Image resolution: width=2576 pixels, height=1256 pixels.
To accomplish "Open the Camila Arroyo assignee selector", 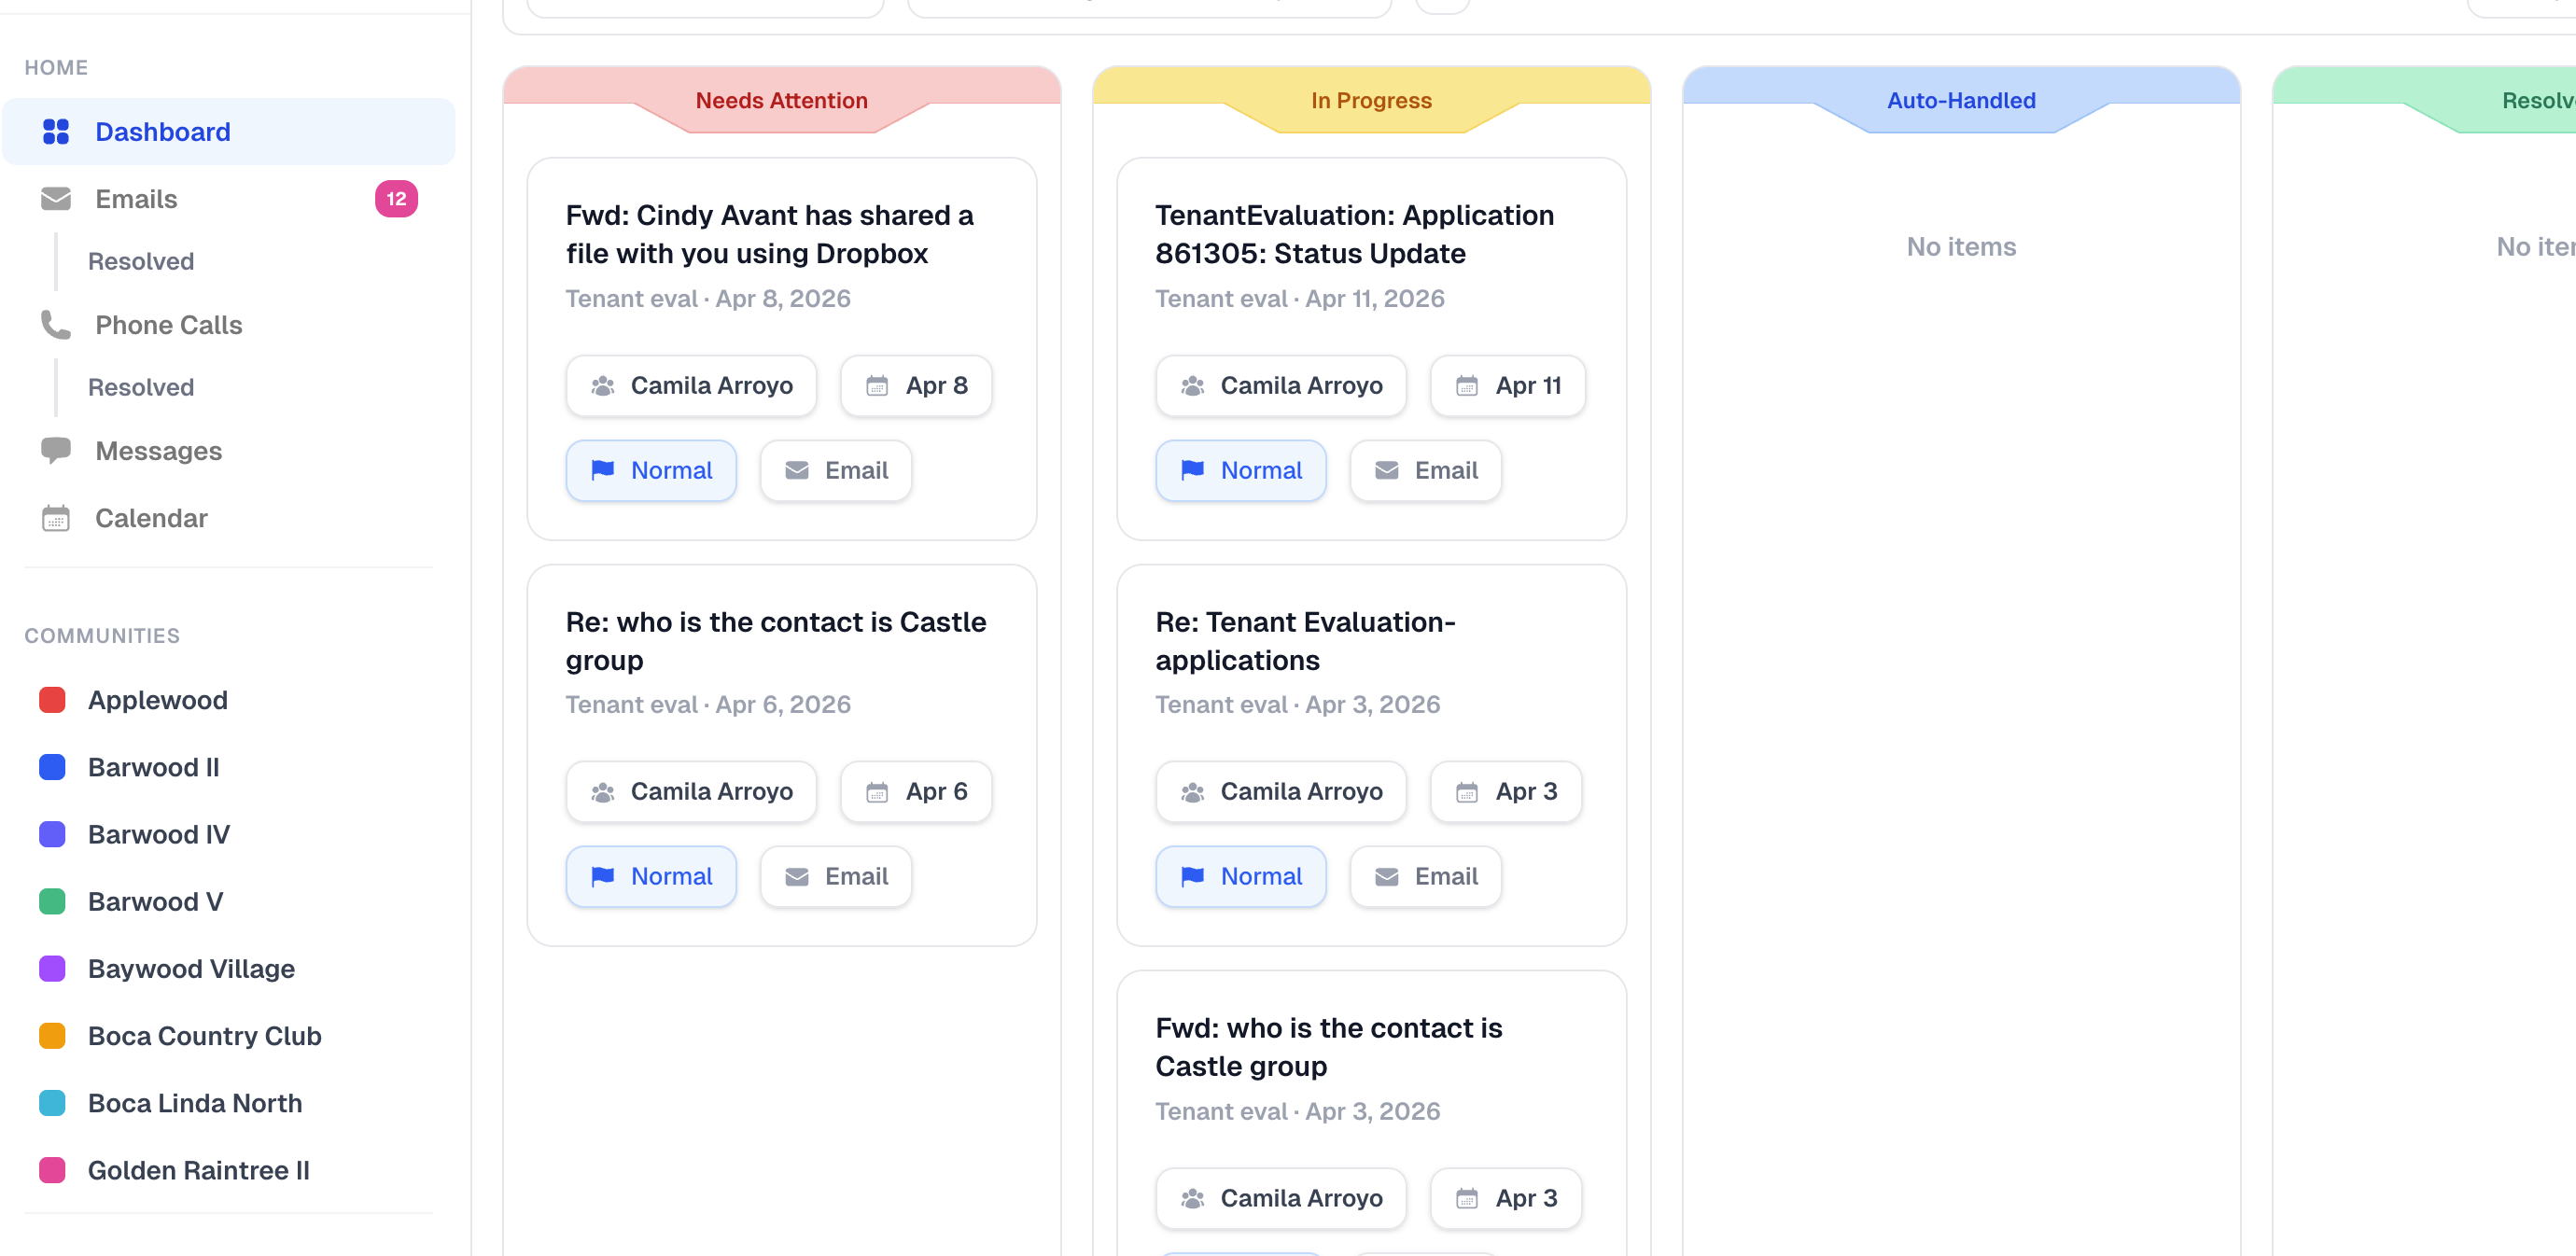I will coord(691,385).
